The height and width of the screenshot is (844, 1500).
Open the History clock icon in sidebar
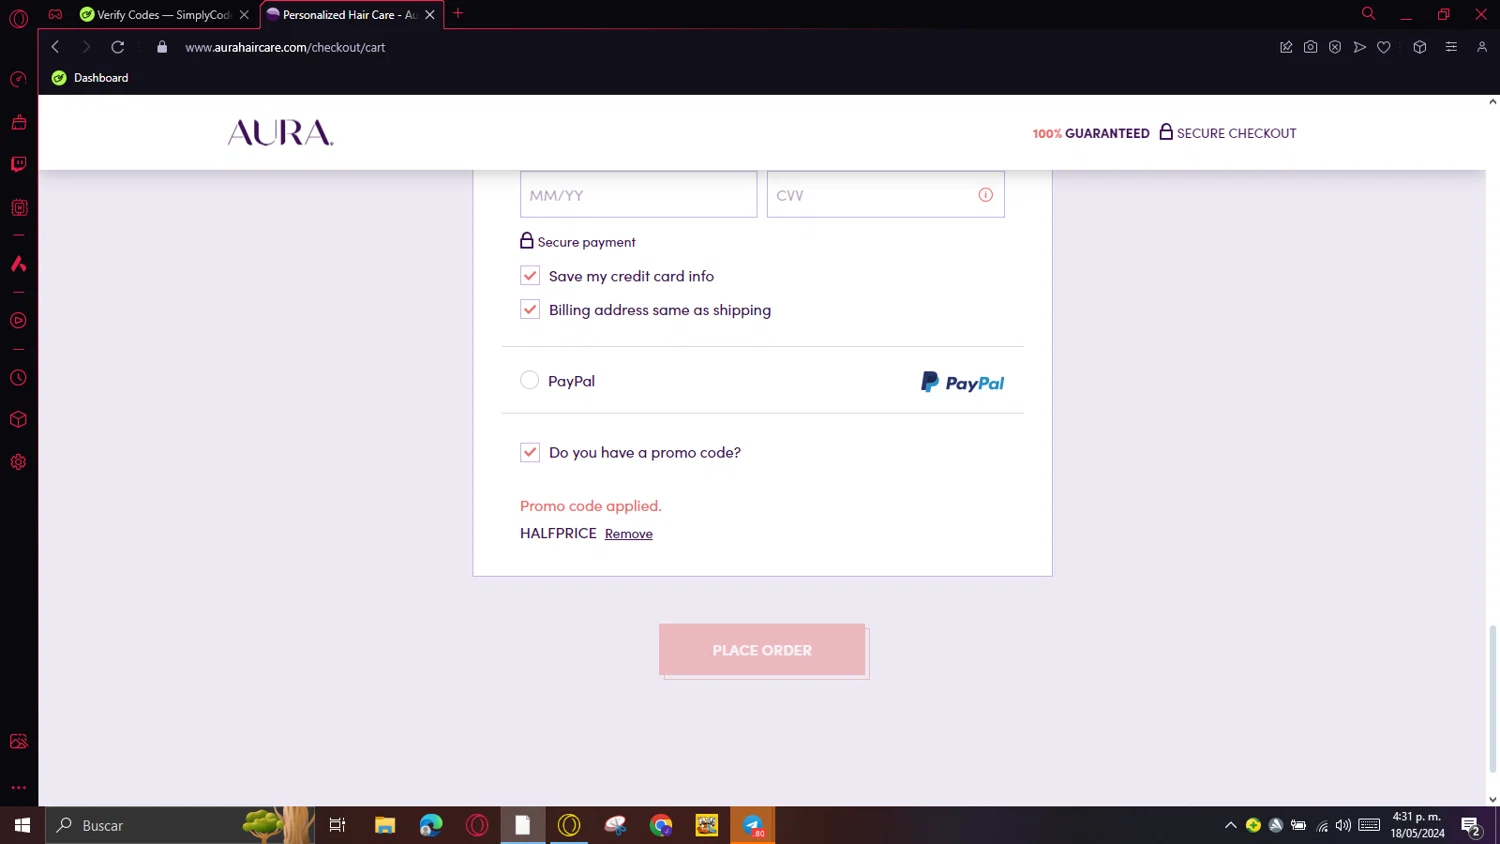click(18, 378)
